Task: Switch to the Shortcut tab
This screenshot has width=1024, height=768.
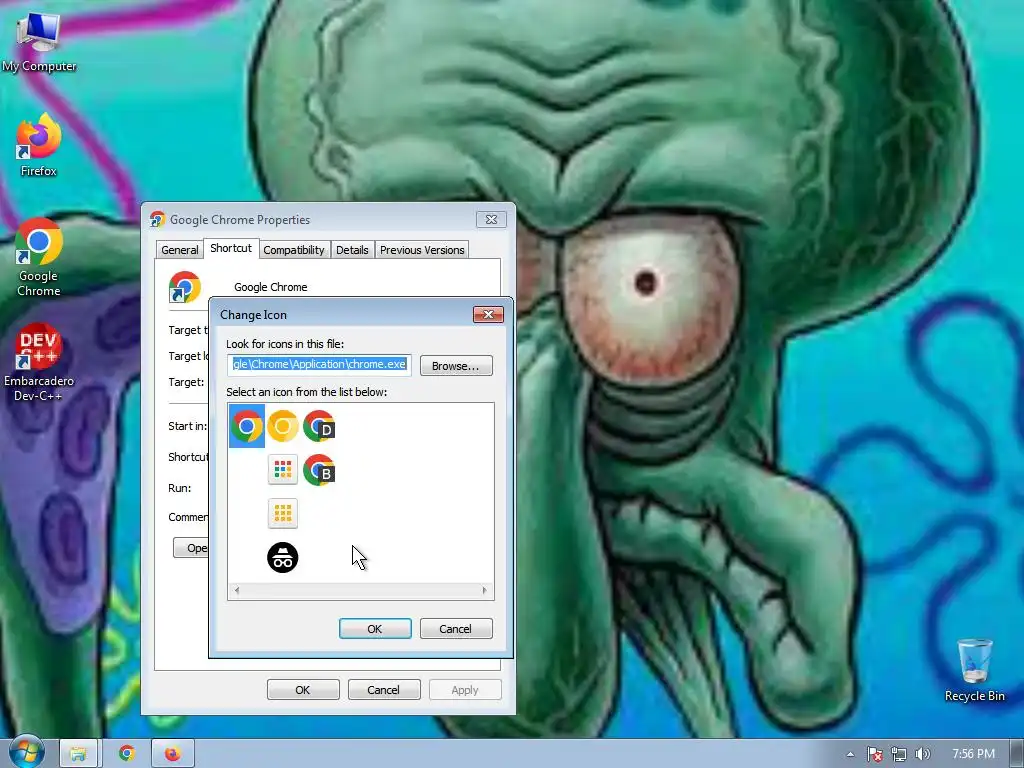Action: (231, 248)
